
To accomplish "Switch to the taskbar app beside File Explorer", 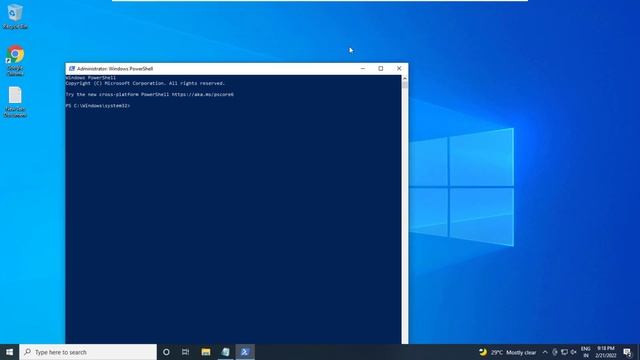I will (x=225, y=352).
